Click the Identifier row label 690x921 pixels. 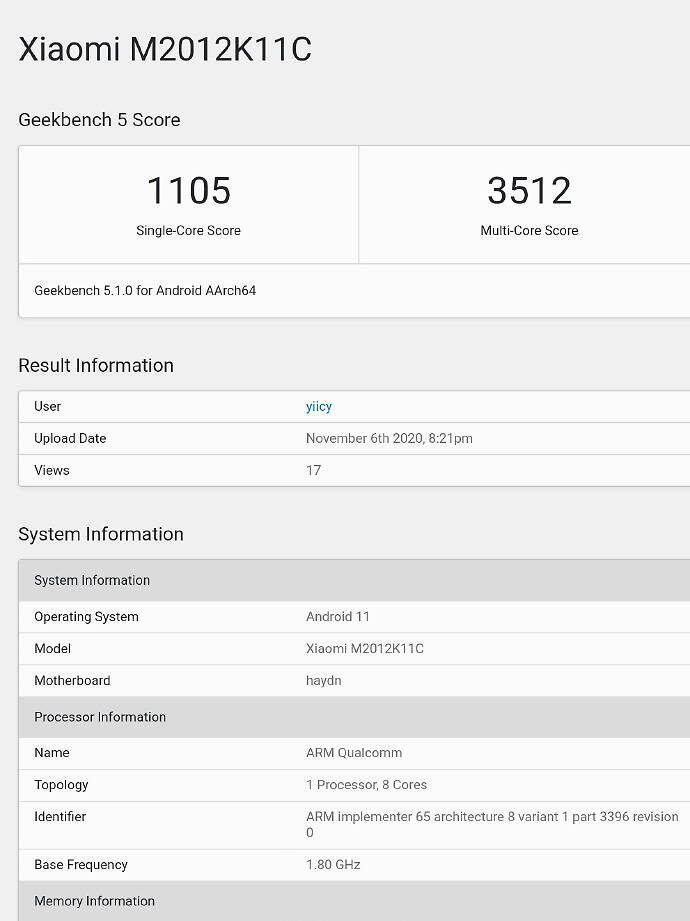(x=60, y=816)
